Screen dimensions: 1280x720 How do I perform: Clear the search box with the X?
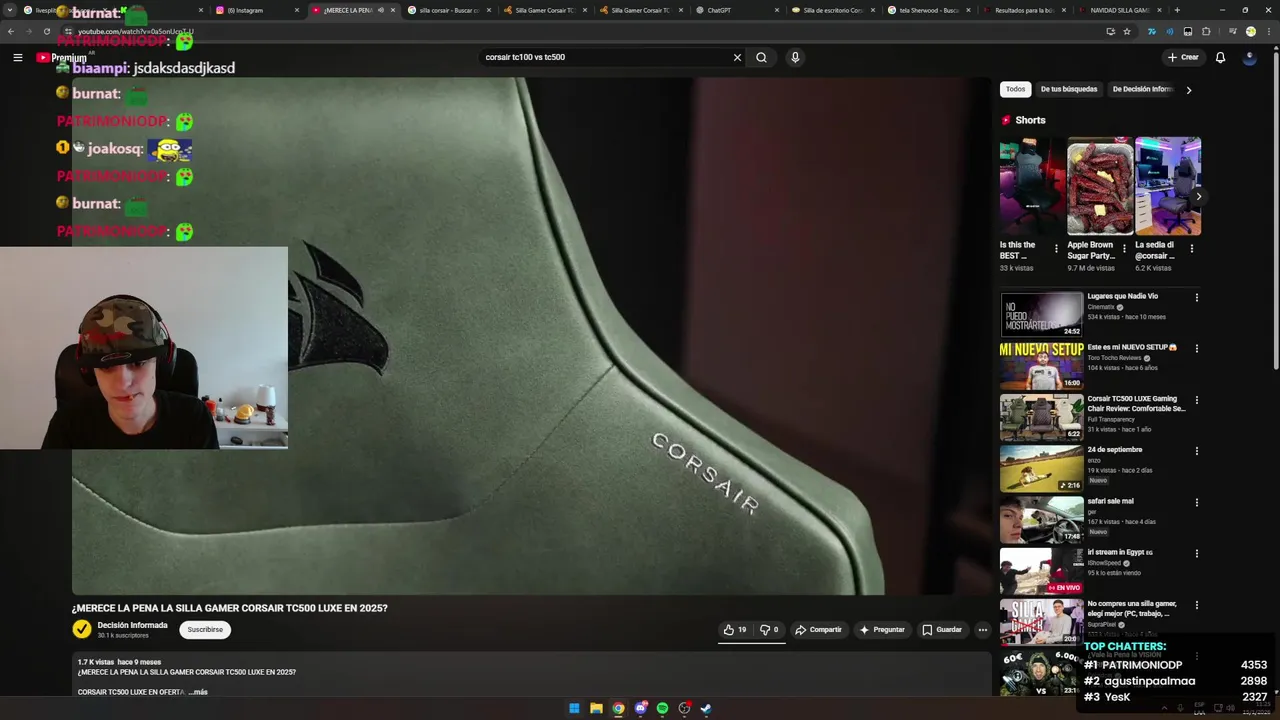pyautogui.click(x=738, y=57)
